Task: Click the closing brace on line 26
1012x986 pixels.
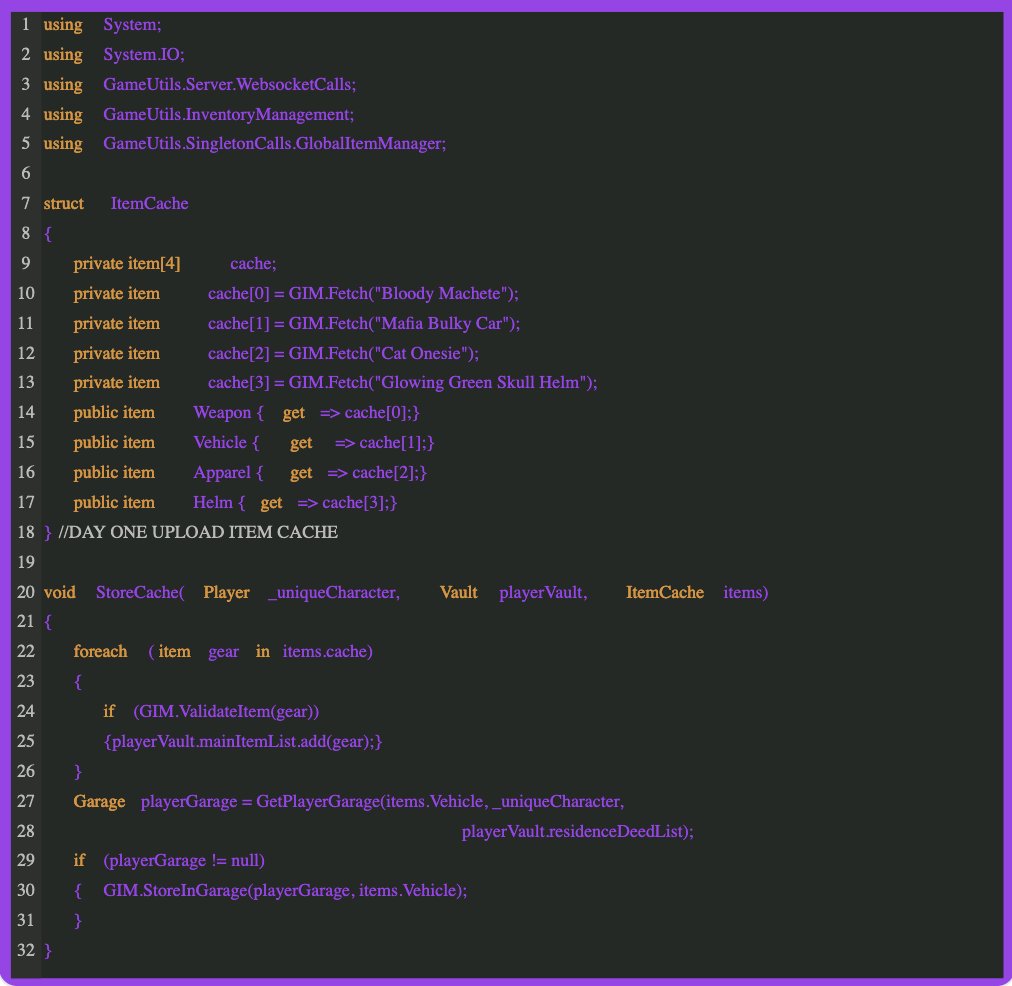Action: 78,771
